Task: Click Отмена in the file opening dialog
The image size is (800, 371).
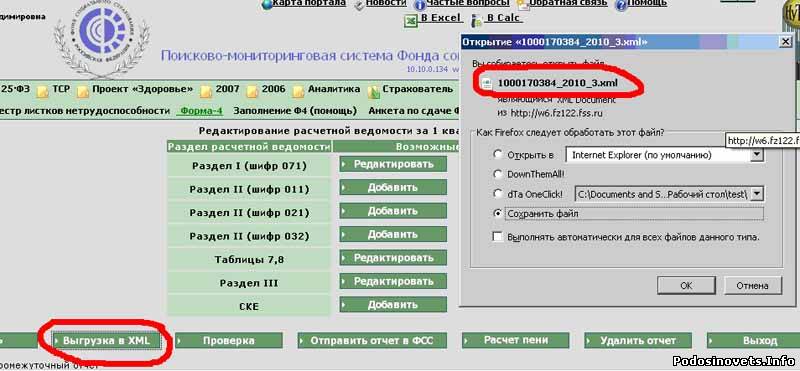Action: coord(752,286)
